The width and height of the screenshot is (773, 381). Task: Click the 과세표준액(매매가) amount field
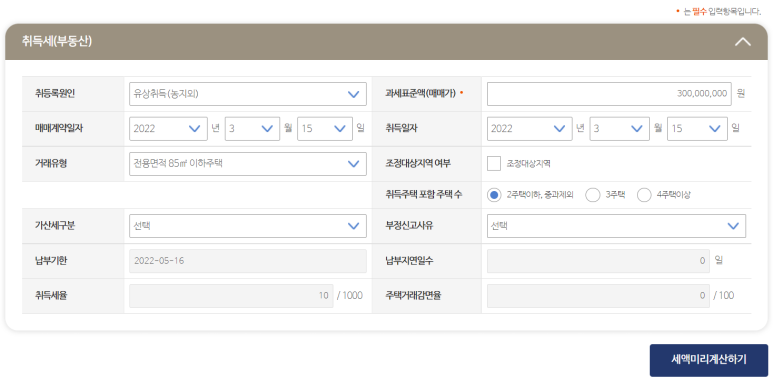pyautogui.click(x=609, y=94)
